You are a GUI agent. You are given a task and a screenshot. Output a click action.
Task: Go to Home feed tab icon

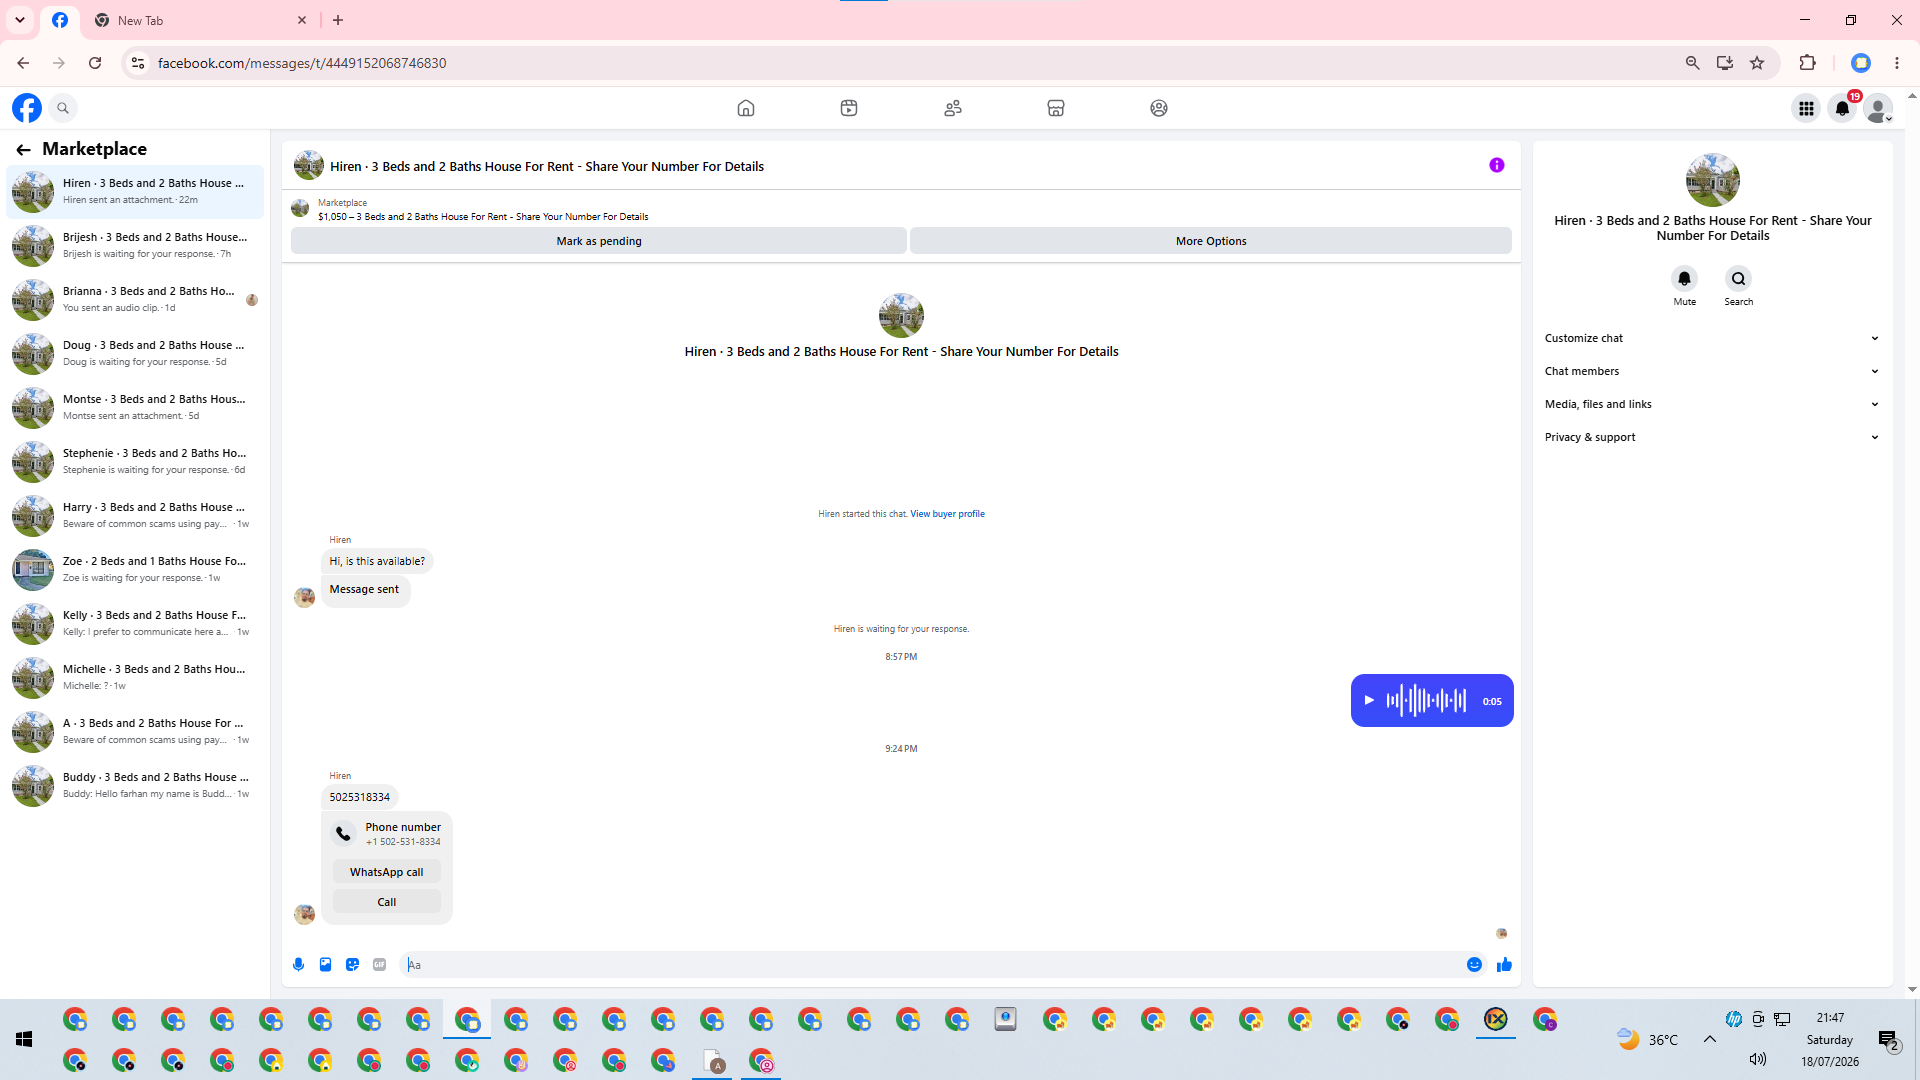tap(746, 108)
